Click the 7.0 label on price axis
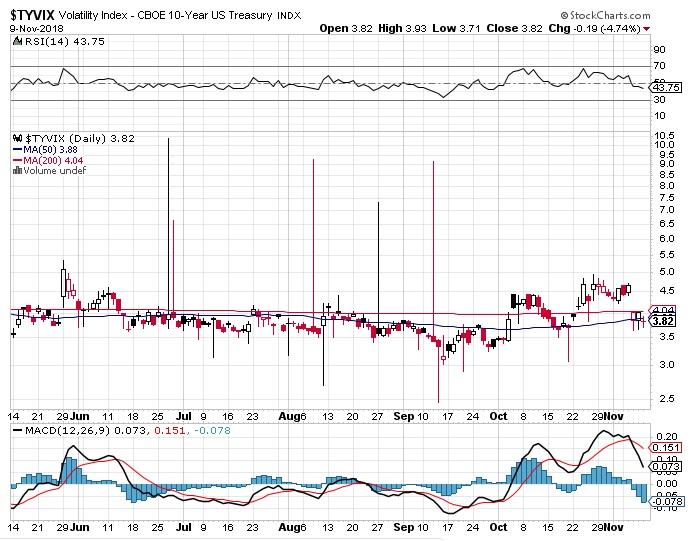Screen dimensions: 692x541 coord(667,210)
